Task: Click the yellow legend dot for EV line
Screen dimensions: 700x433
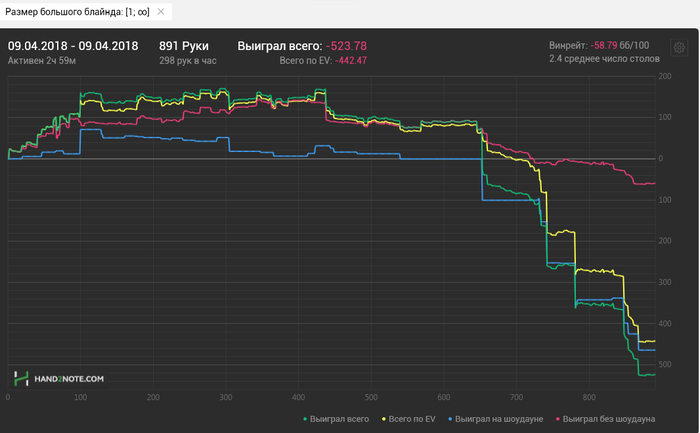Action: tap(383, 419)
